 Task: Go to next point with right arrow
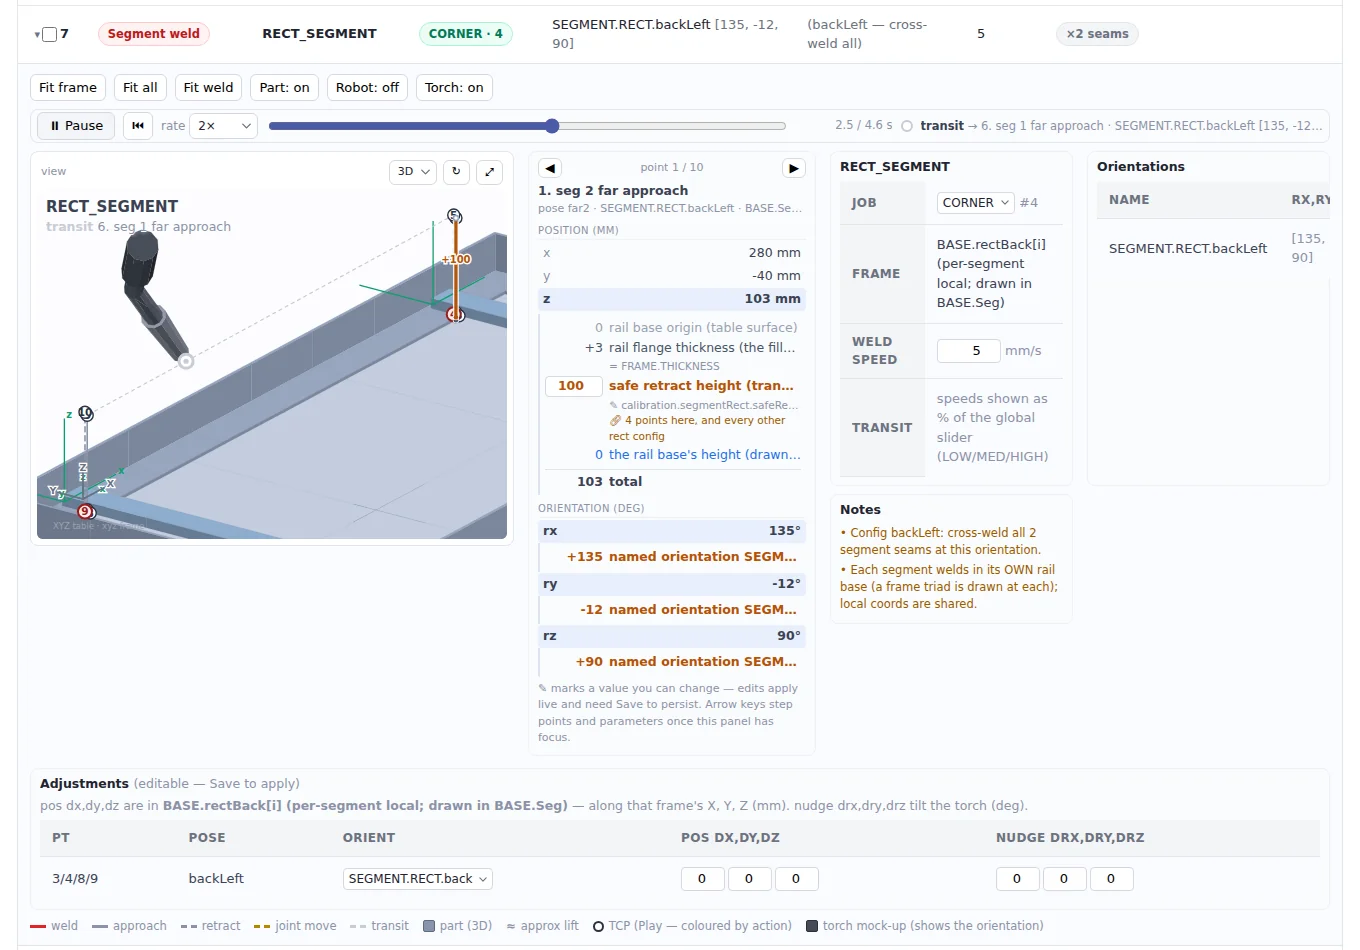tap(793, 168)
